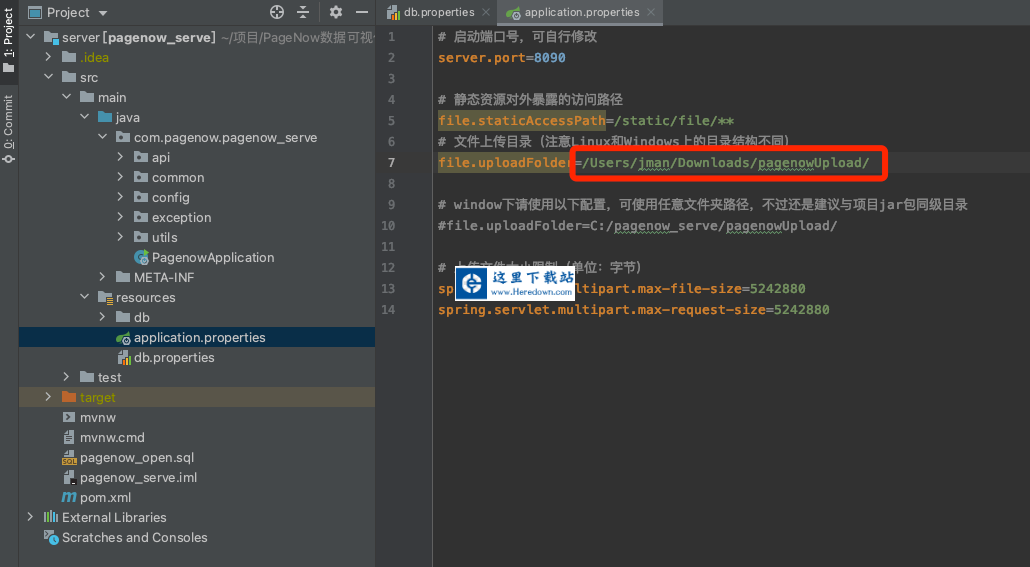Close the application.properties tab
This screenshot has height=567, width=1030.
[x=651, y=12]
